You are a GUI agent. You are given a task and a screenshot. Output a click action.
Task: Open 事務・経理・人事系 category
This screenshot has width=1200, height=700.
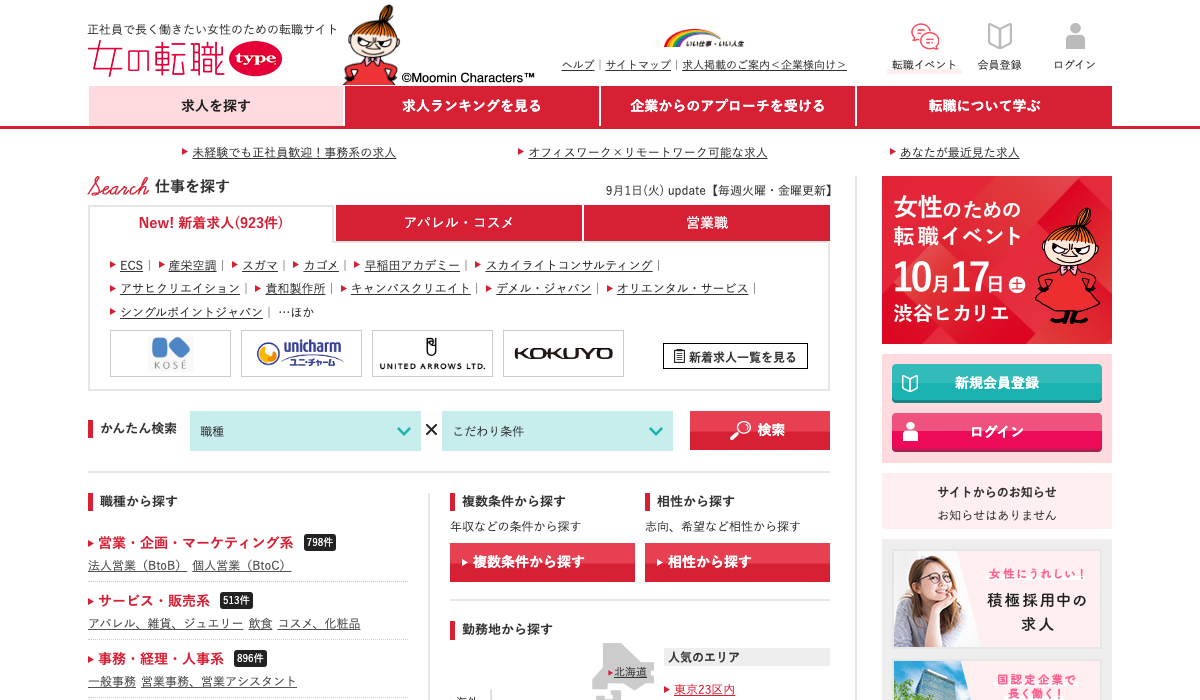click(161, 659)
